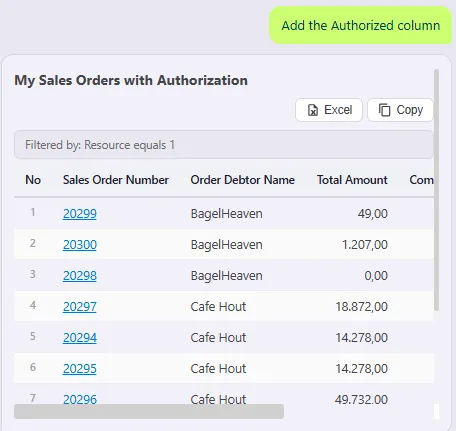Viewport: 456px width, 431px height.
Task: Select the 'No' column header
Action: coord(33,180)
